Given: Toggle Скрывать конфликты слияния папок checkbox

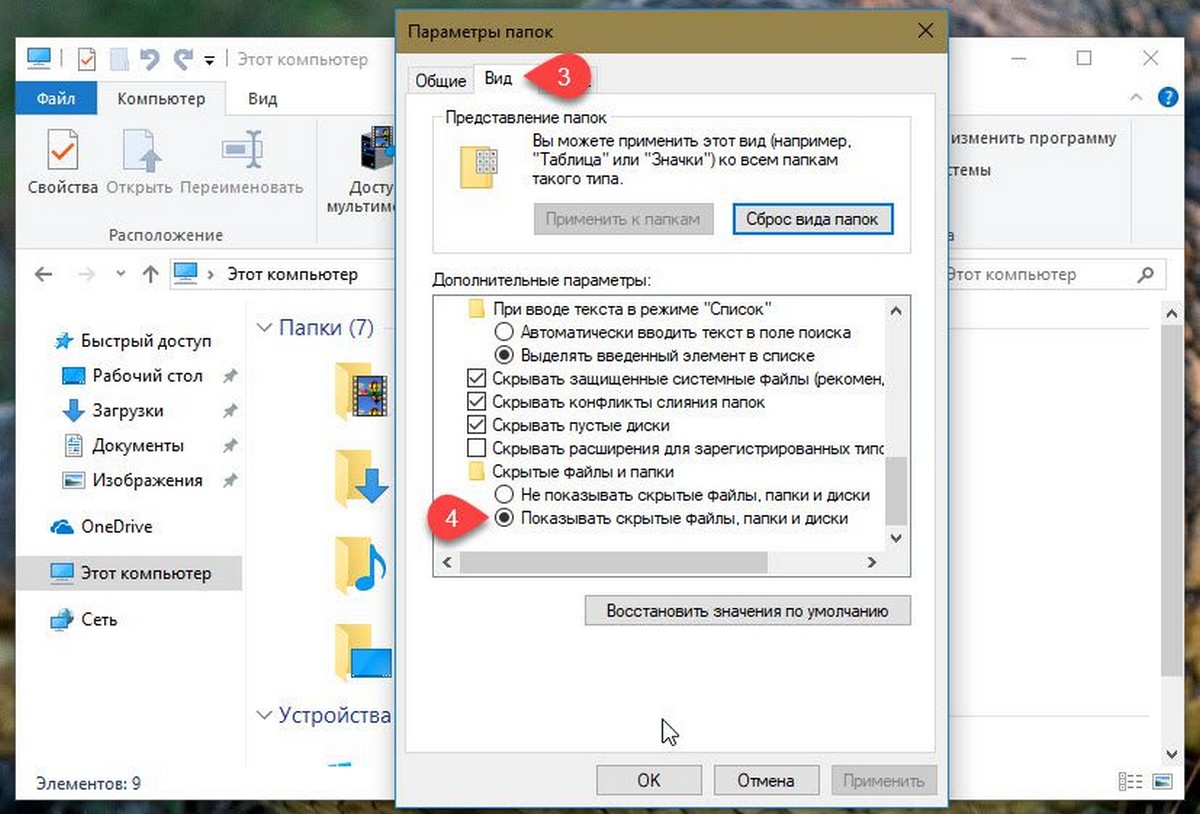Looking at the screenshot, I should pyautogui.click(x=476, y=402).
